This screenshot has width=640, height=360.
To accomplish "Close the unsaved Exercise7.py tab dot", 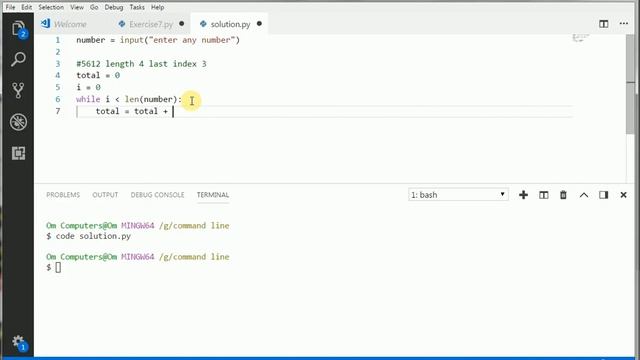I will click(182, 24).
